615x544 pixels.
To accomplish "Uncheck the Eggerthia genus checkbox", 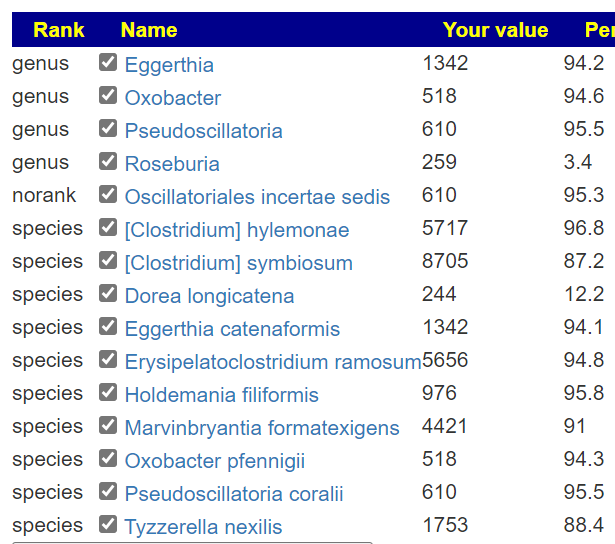I will coord(108,62).
